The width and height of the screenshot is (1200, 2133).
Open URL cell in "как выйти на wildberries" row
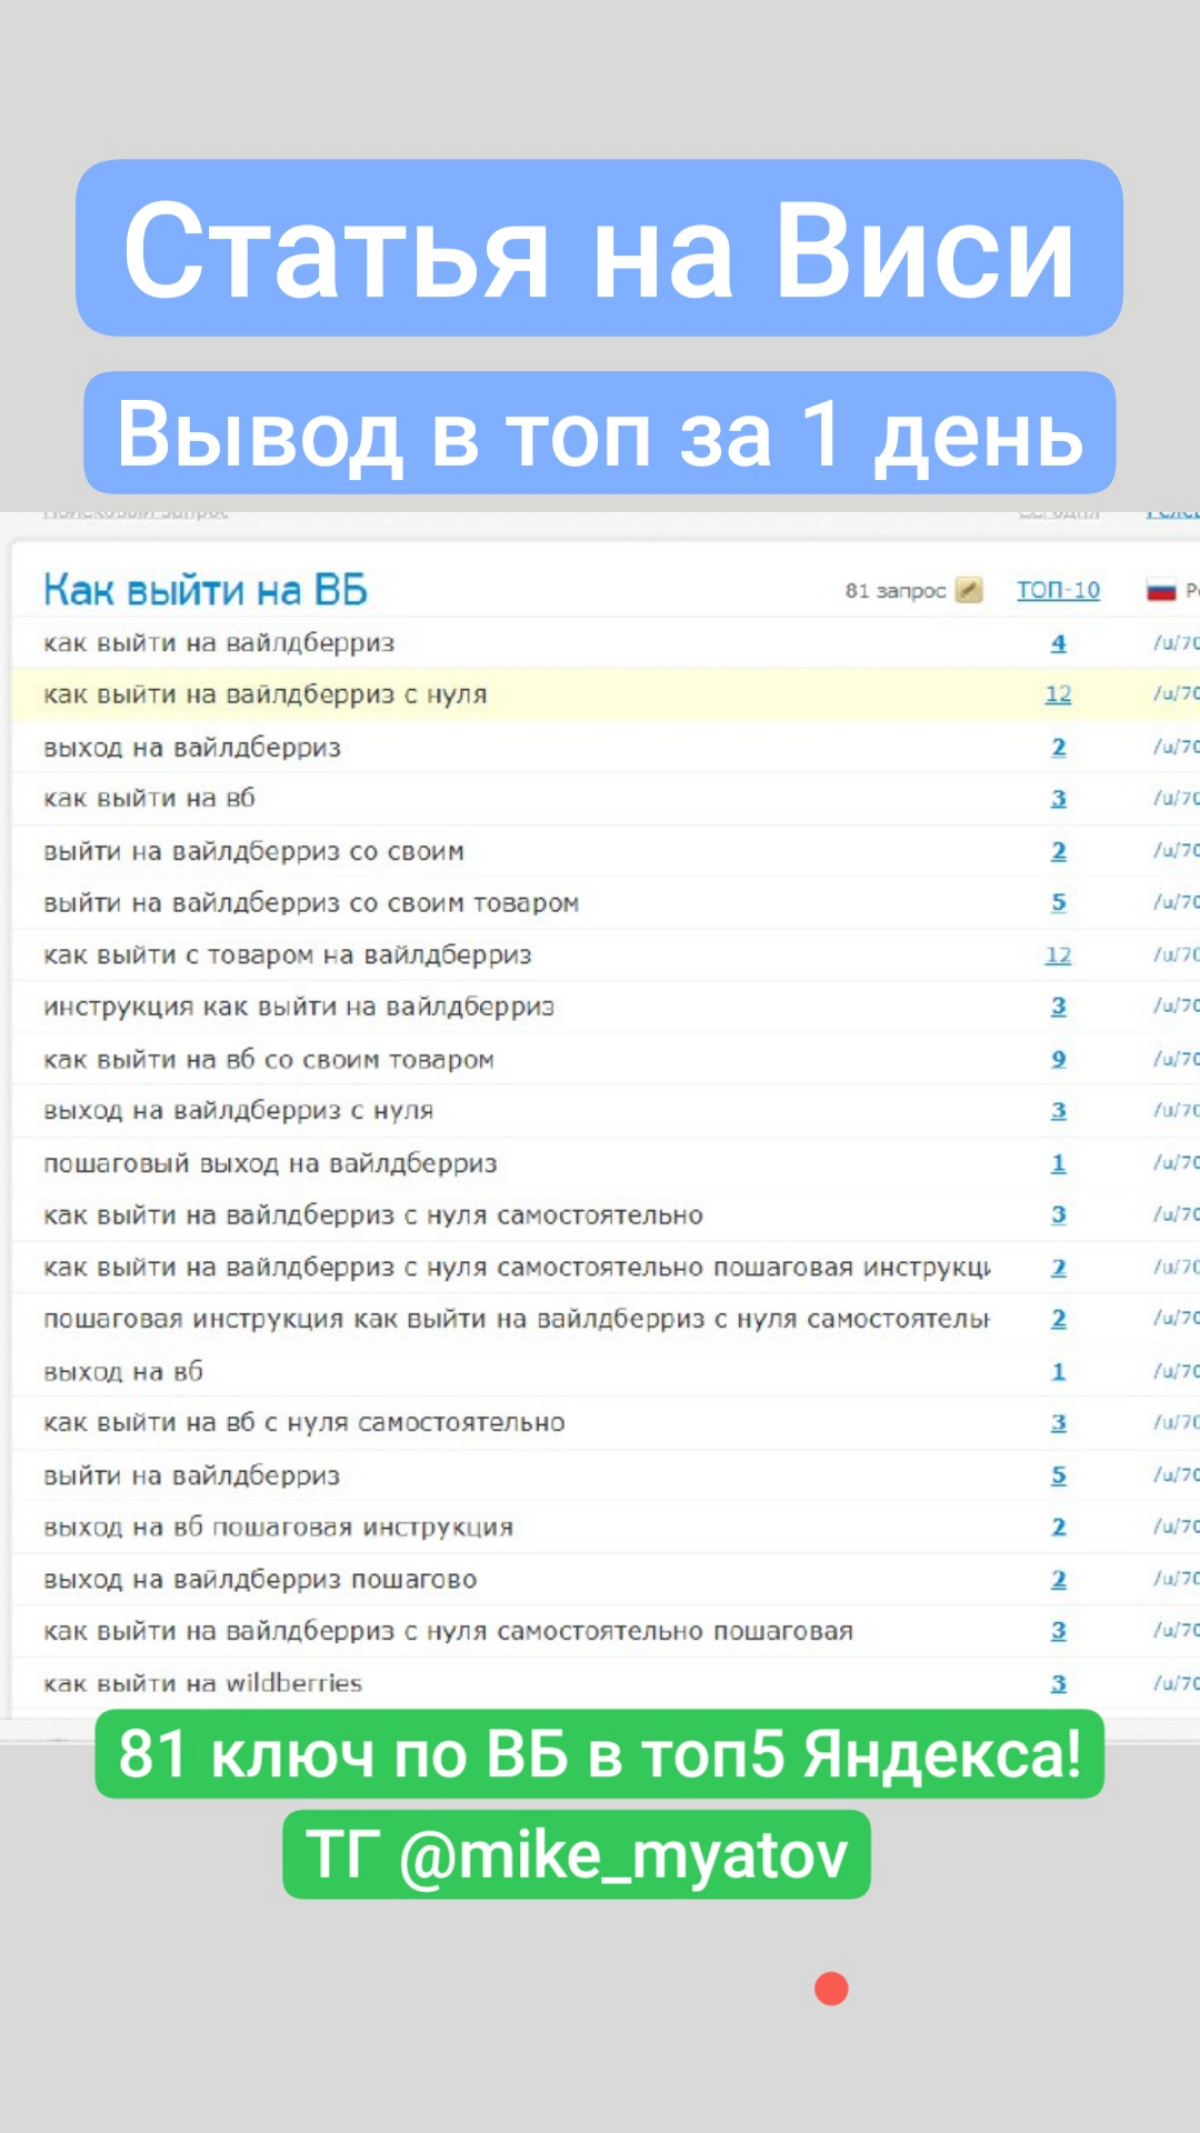tap(1176, 1683)
